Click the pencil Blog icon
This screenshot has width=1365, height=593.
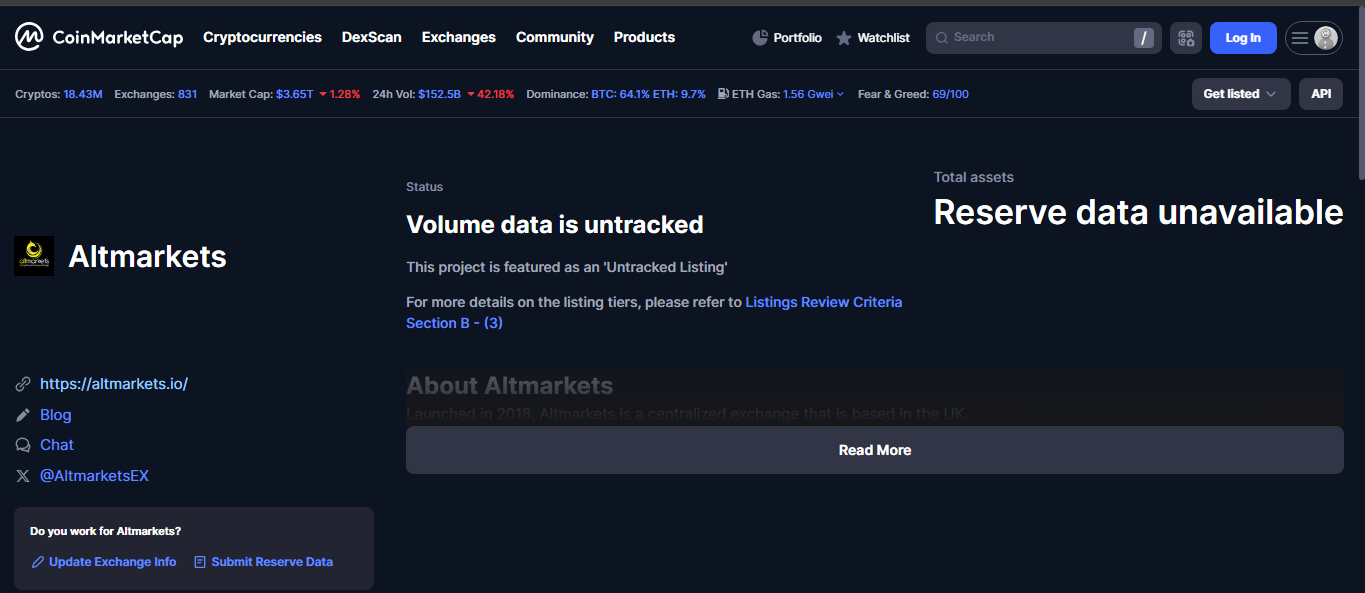23,415
